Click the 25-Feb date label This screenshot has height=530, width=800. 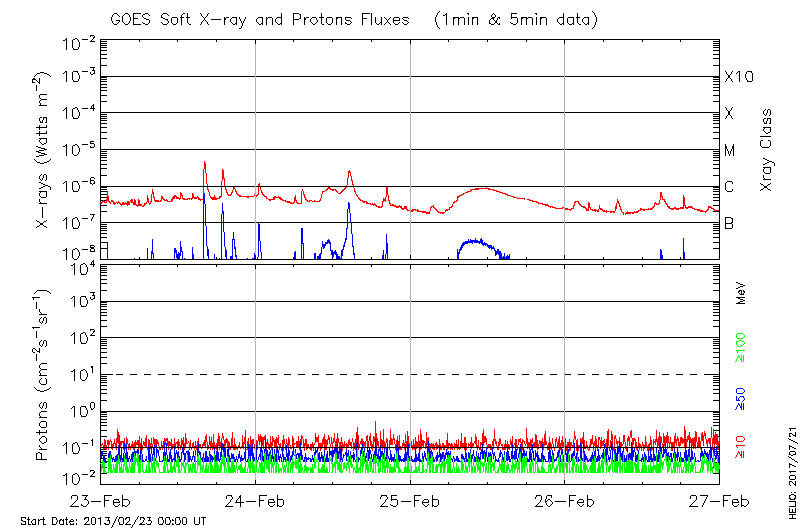click(410, 501)
